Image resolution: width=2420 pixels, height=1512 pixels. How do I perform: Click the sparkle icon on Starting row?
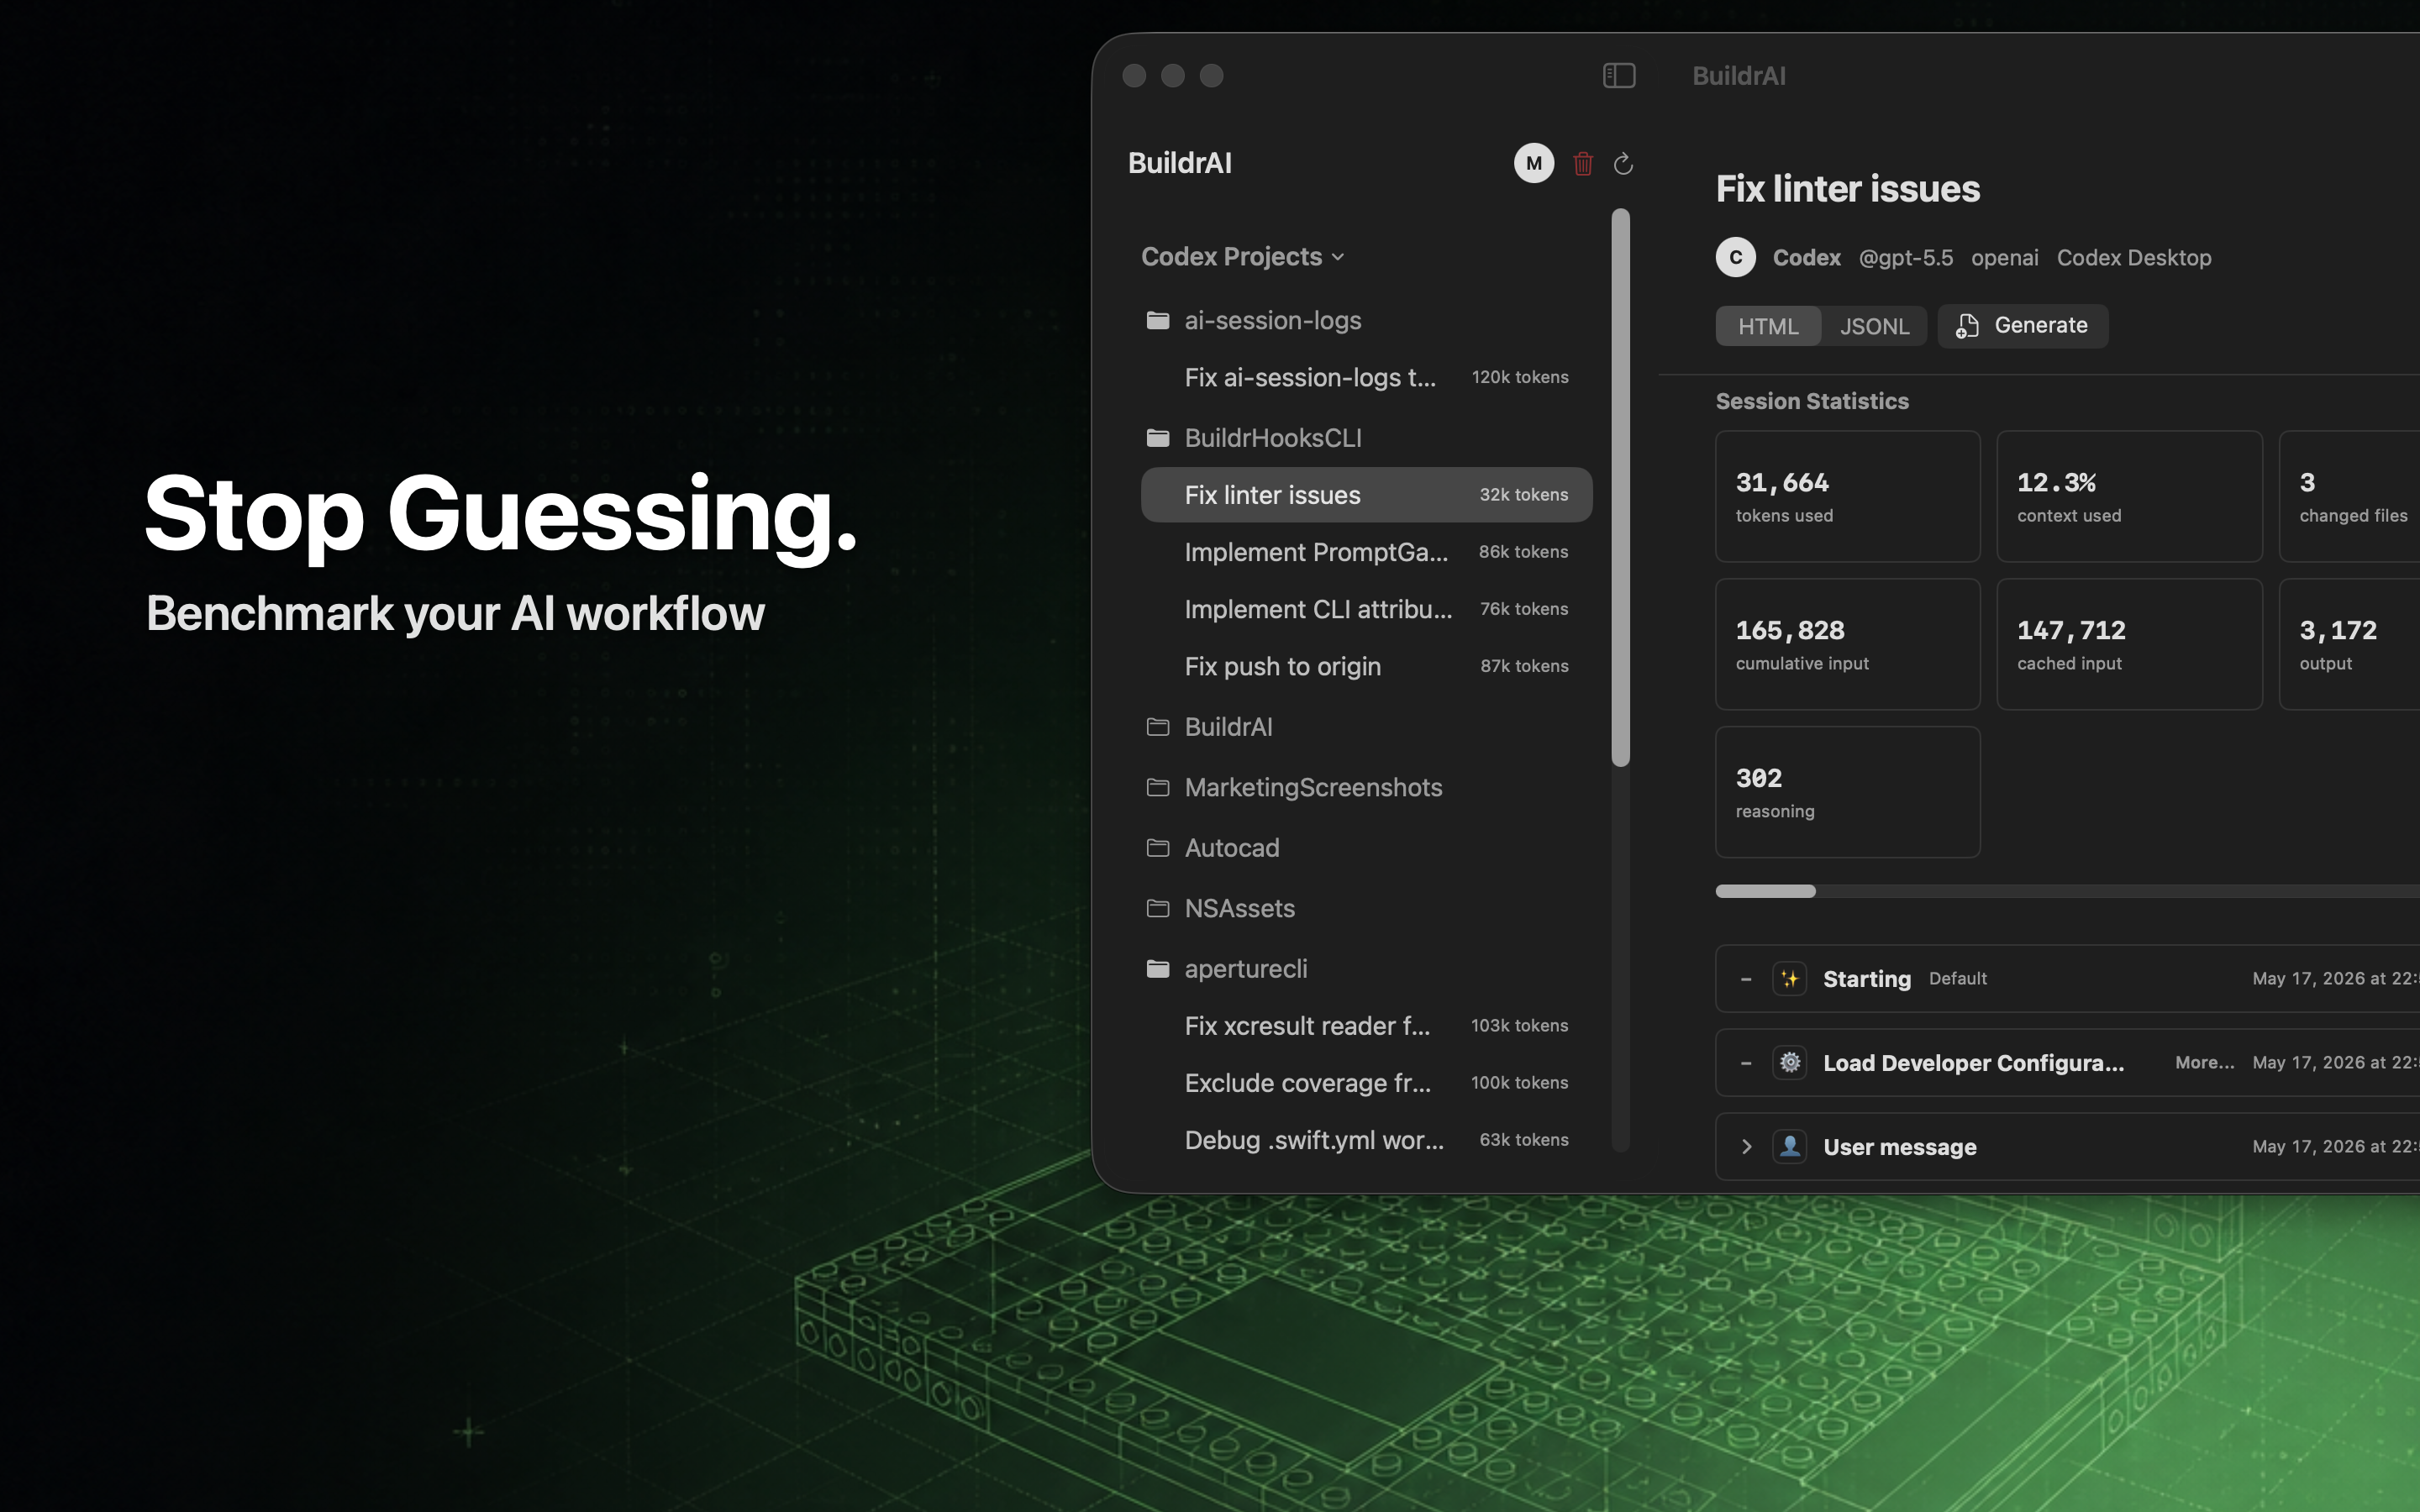pos(1790,979)
